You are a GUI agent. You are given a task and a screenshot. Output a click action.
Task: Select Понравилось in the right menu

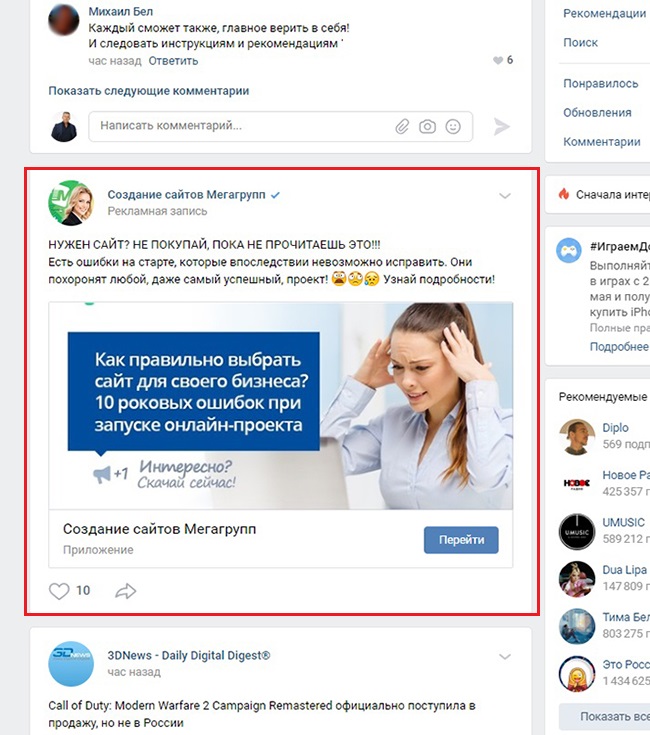pyautogui.click(x=600, y=83)
